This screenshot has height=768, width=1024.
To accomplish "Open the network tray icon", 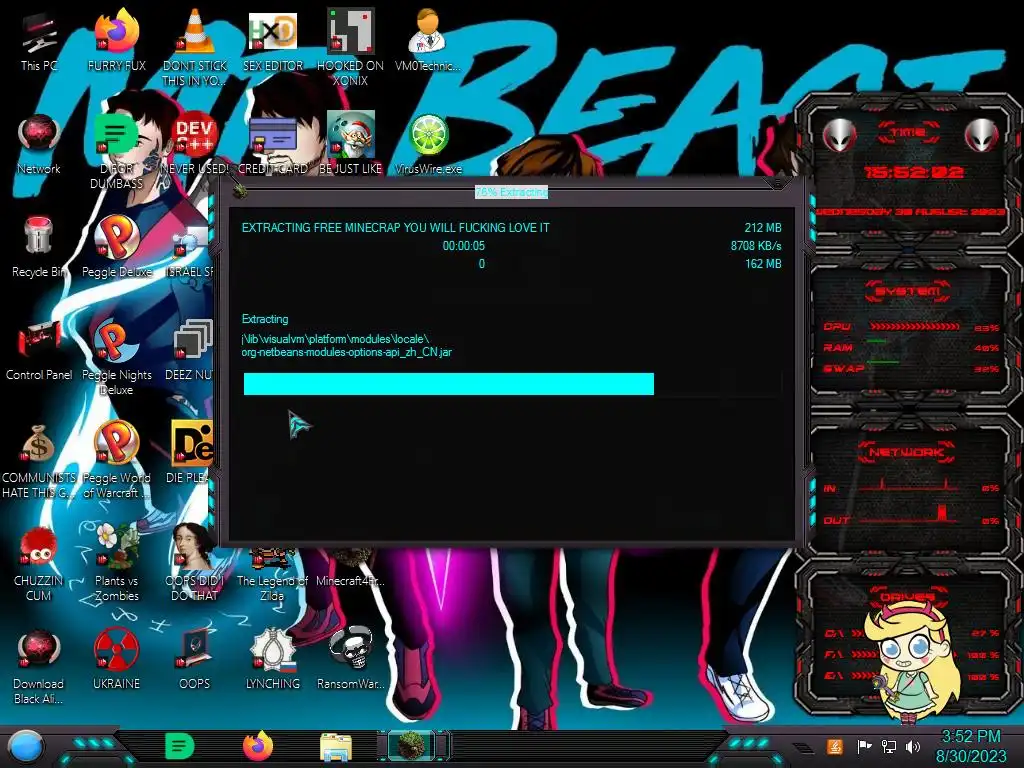I will pos(889,746).
